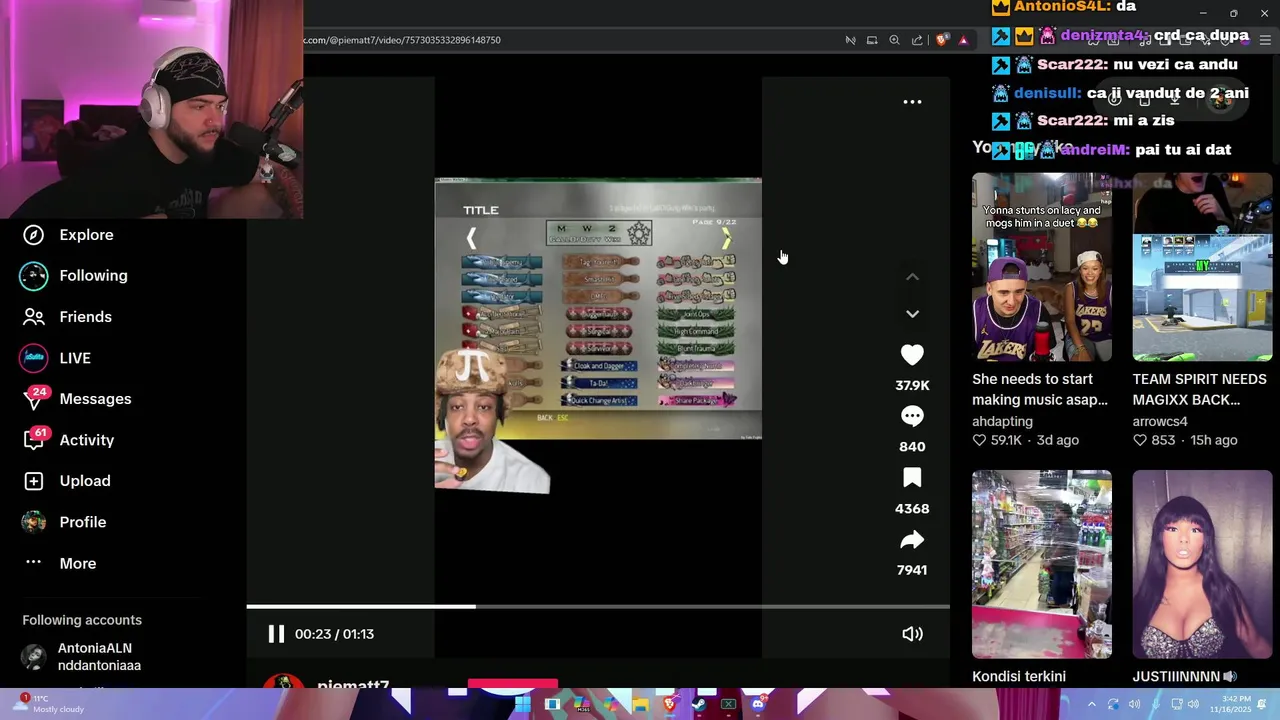Open the LIVE section
This screenshot has height=720, width=1280.
tap(56, 358)
